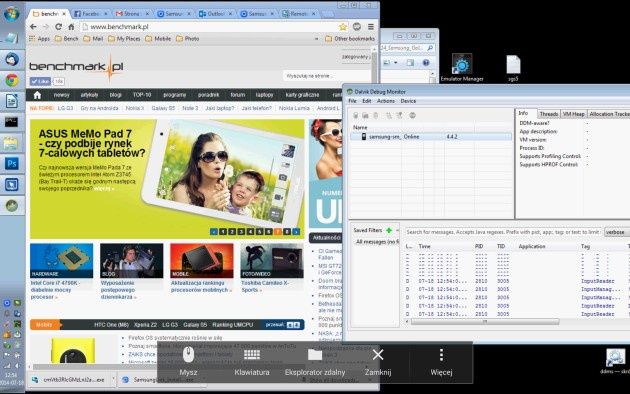Screen dimensions: 630x394
Task: Switch to the Outlook browser tab
Action: 216,14
